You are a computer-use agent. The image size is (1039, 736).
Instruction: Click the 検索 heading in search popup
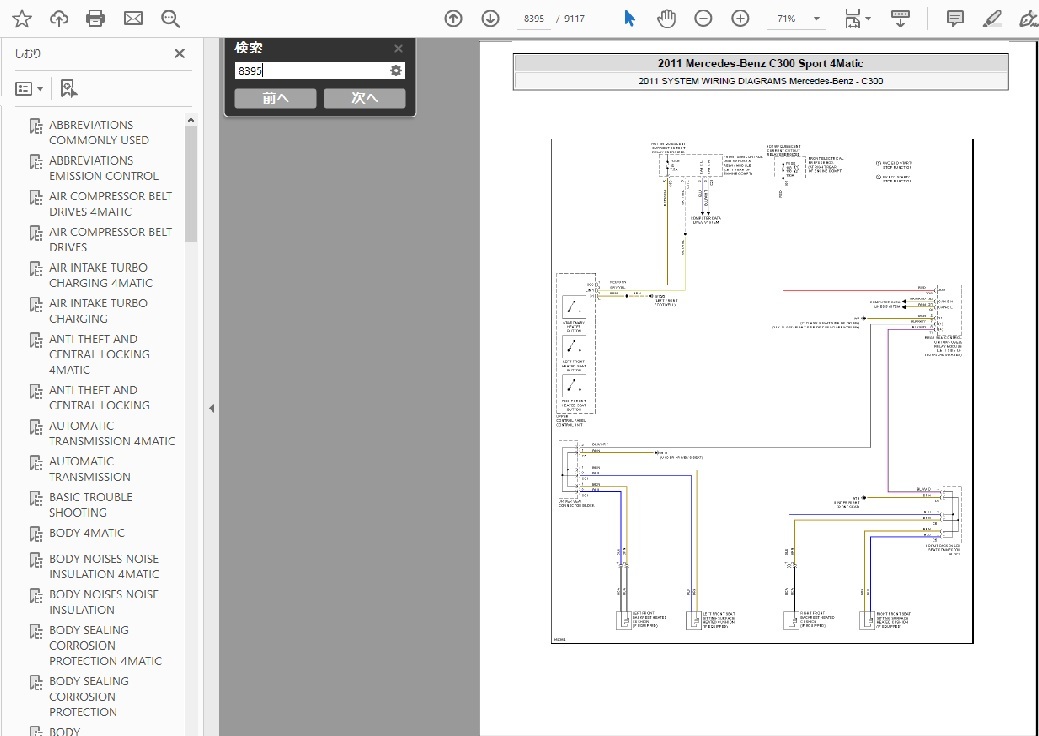click(x=248, y=48)
